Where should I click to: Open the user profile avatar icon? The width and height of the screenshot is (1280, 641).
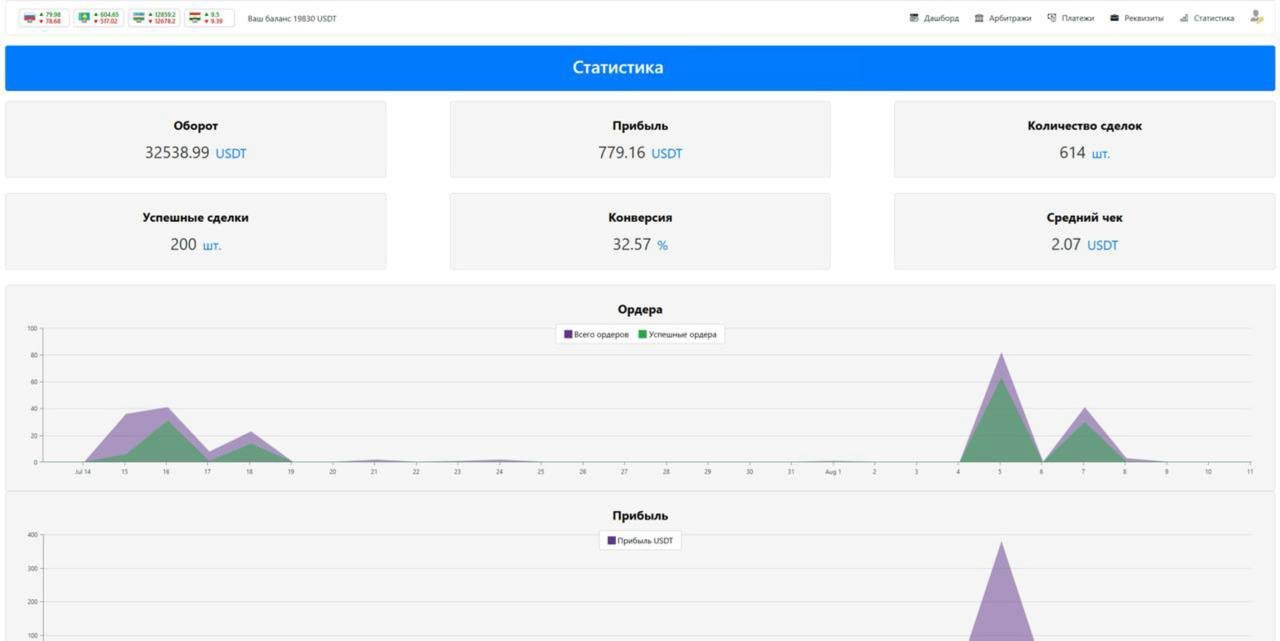tap(1256, 18)
